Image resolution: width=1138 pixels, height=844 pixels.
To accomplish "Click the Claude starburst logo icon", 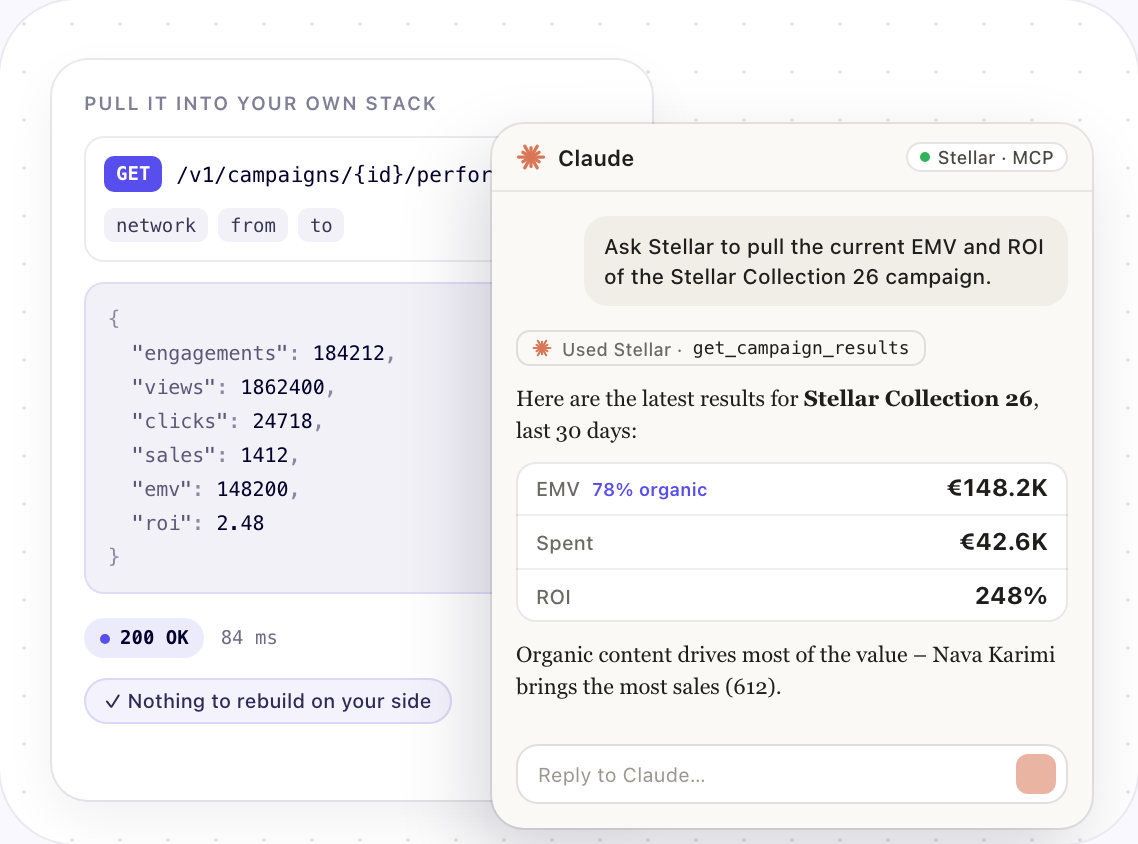I will (x=531, y=157).
